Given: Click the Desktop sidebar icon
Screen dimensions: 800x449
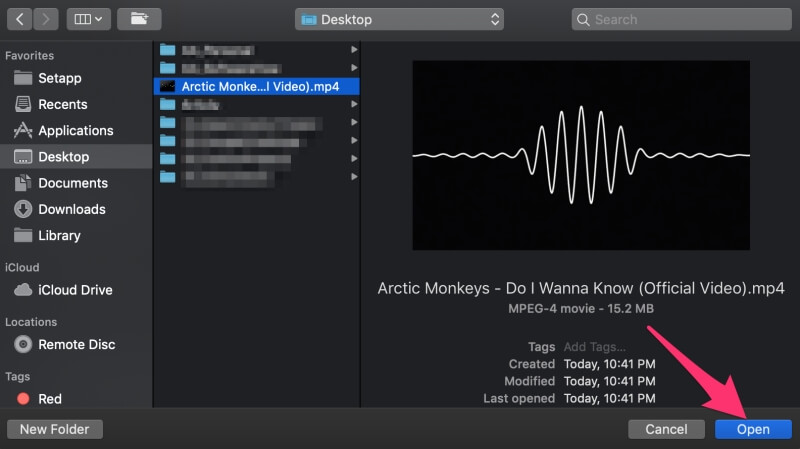Looking at the screenshot, I should click(23, 157).
